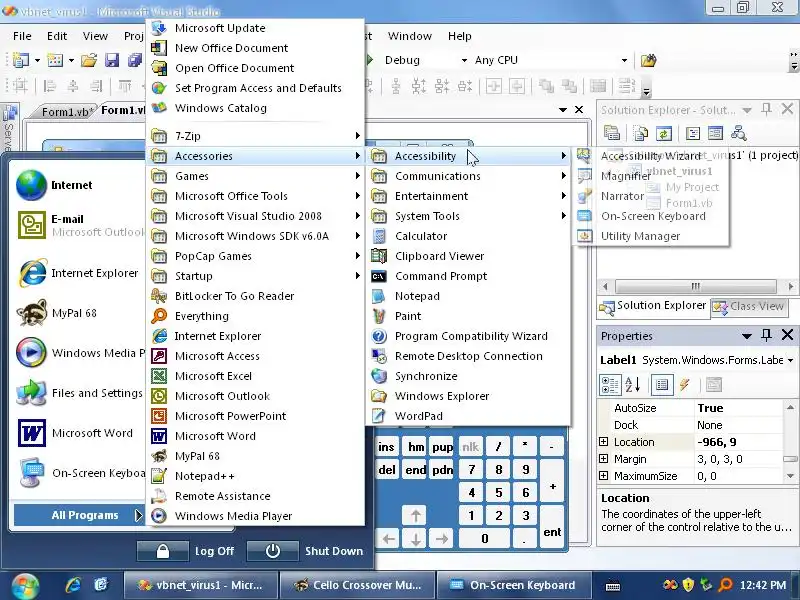Screen dimensions: 800x600
Task: Launch On-Screen Keyboard from Accessibility submenu
Action: [x=651, y=216]
